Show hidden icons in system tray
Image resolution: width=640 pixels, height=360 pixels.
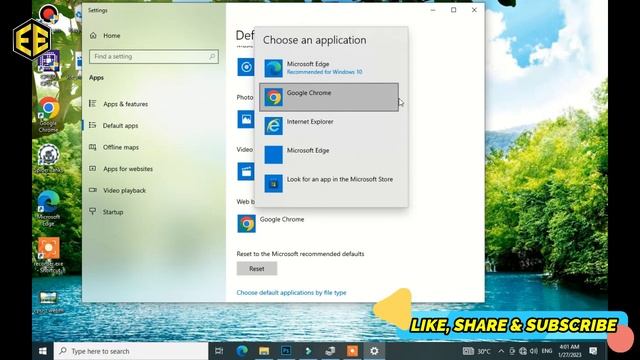(501, 351)
